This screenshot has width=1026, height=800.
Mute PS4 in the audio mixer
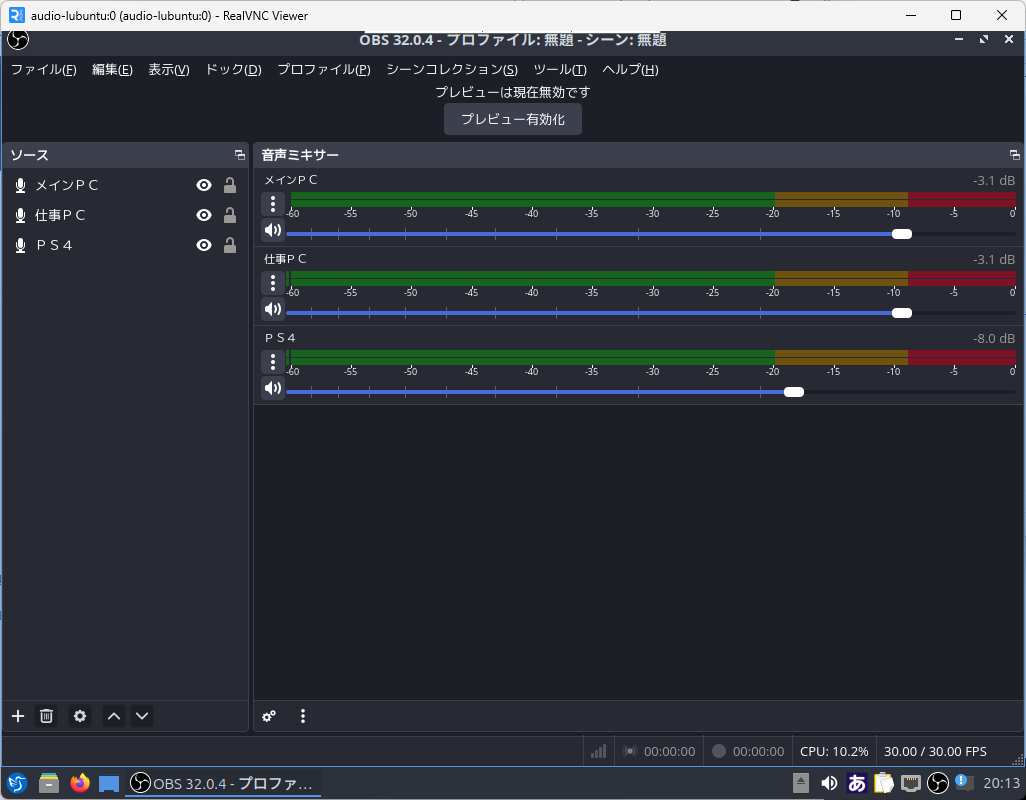273,389
